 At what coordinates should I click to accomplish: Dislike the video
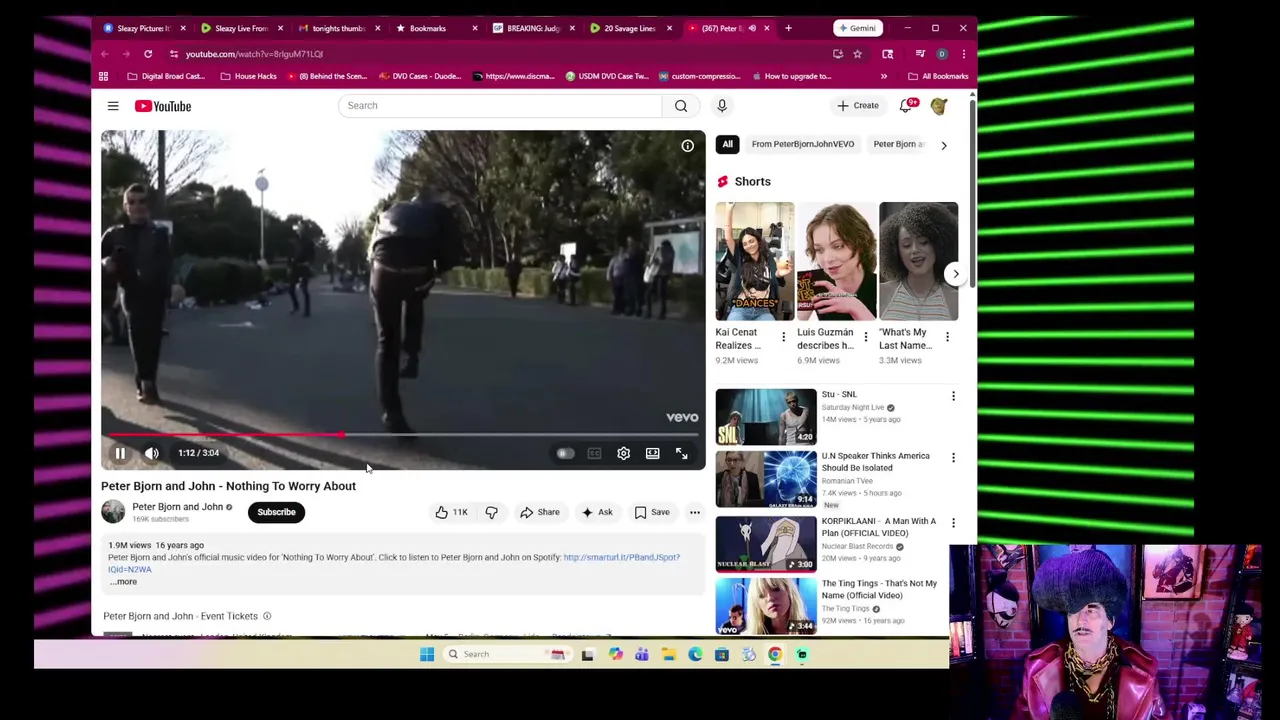pos(491,512)
